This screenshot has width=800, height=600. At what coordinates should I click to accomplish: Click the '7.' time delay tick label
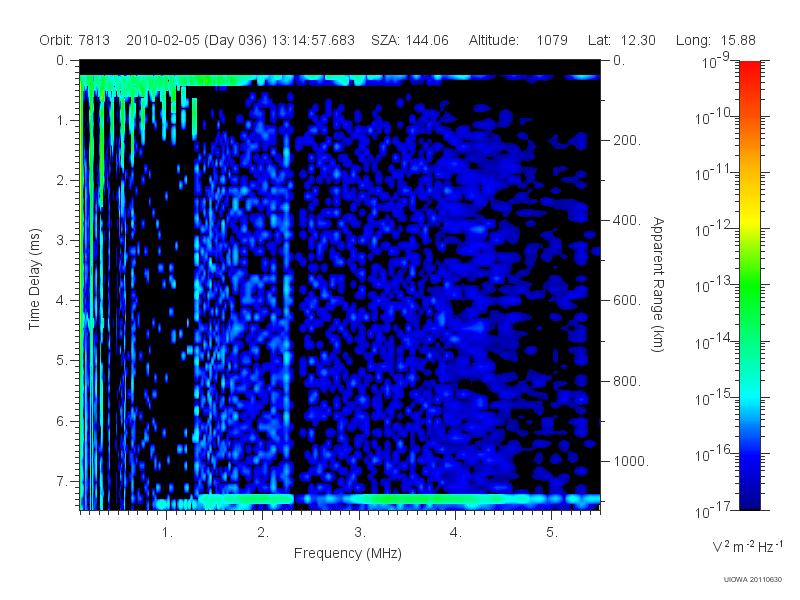point(62,481)
